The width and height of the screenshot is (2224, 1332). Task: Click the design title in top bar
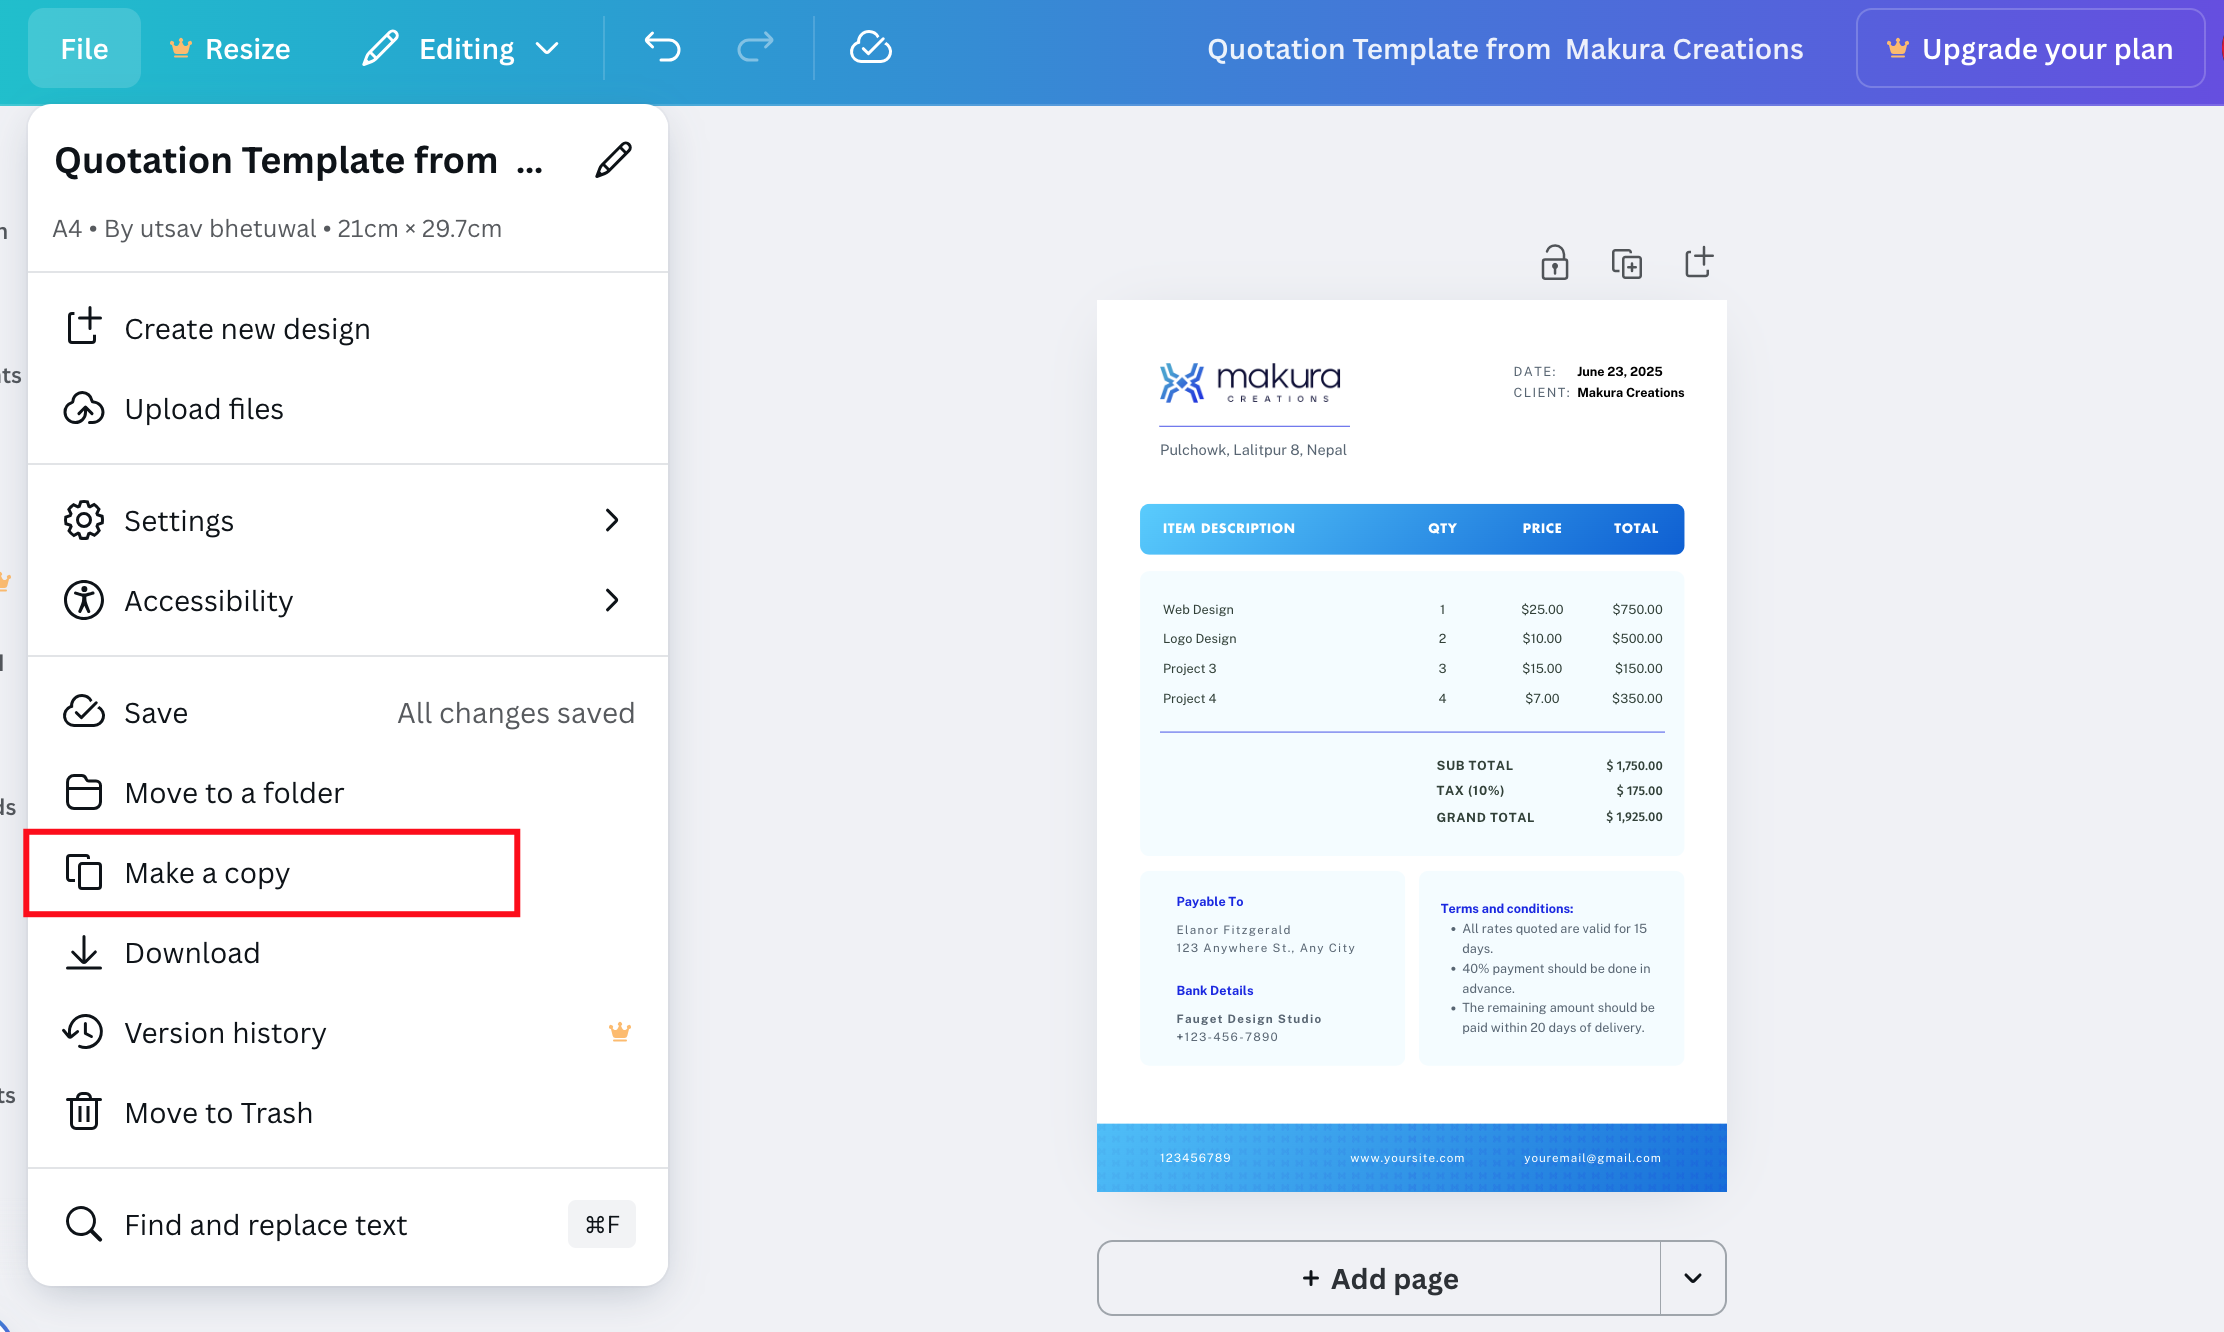[1505, 48]
